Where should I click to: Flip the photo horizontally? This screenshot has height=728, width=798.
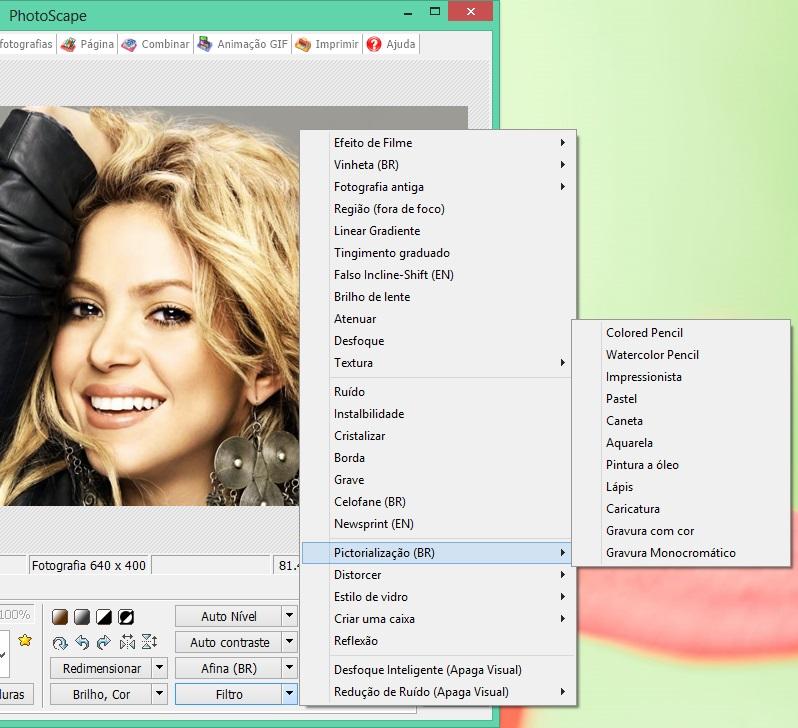127,642
